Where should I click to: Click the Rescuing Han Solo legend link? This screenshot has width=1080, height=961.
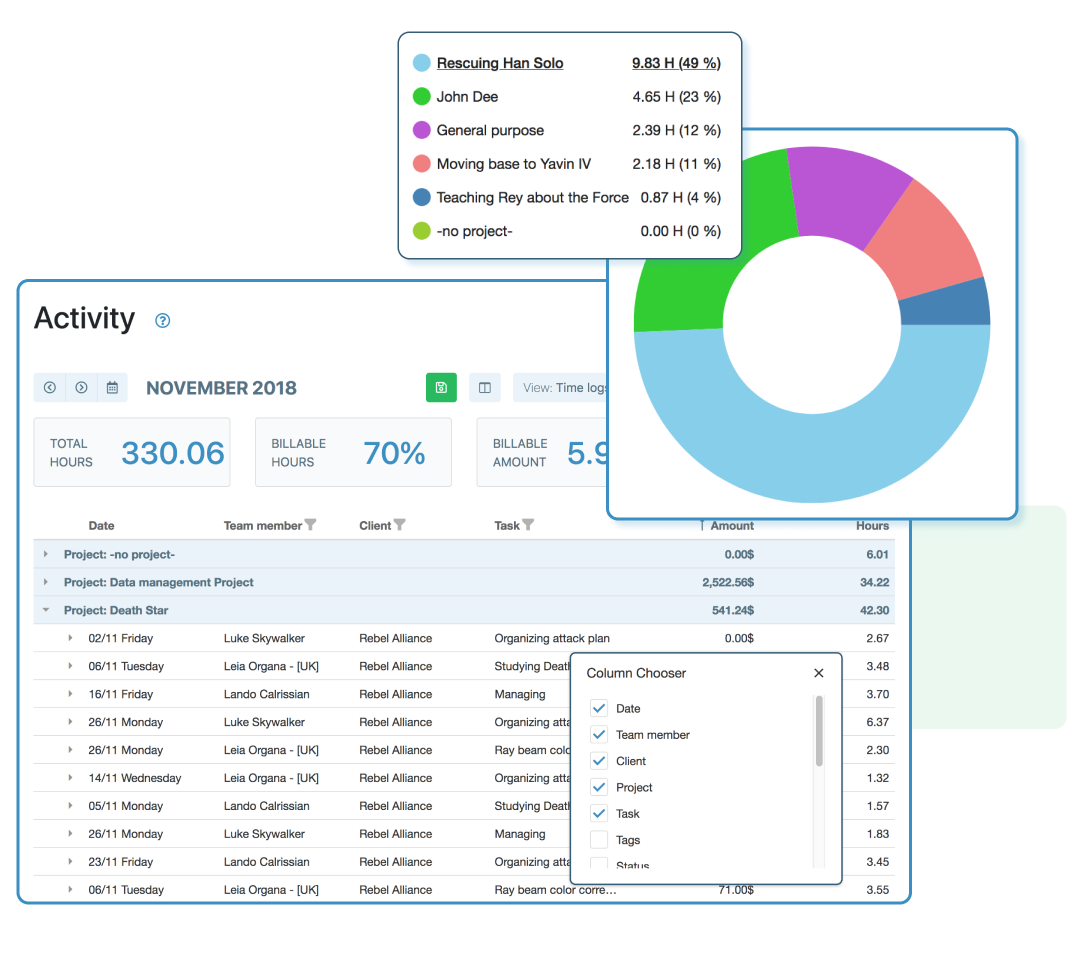500,63
